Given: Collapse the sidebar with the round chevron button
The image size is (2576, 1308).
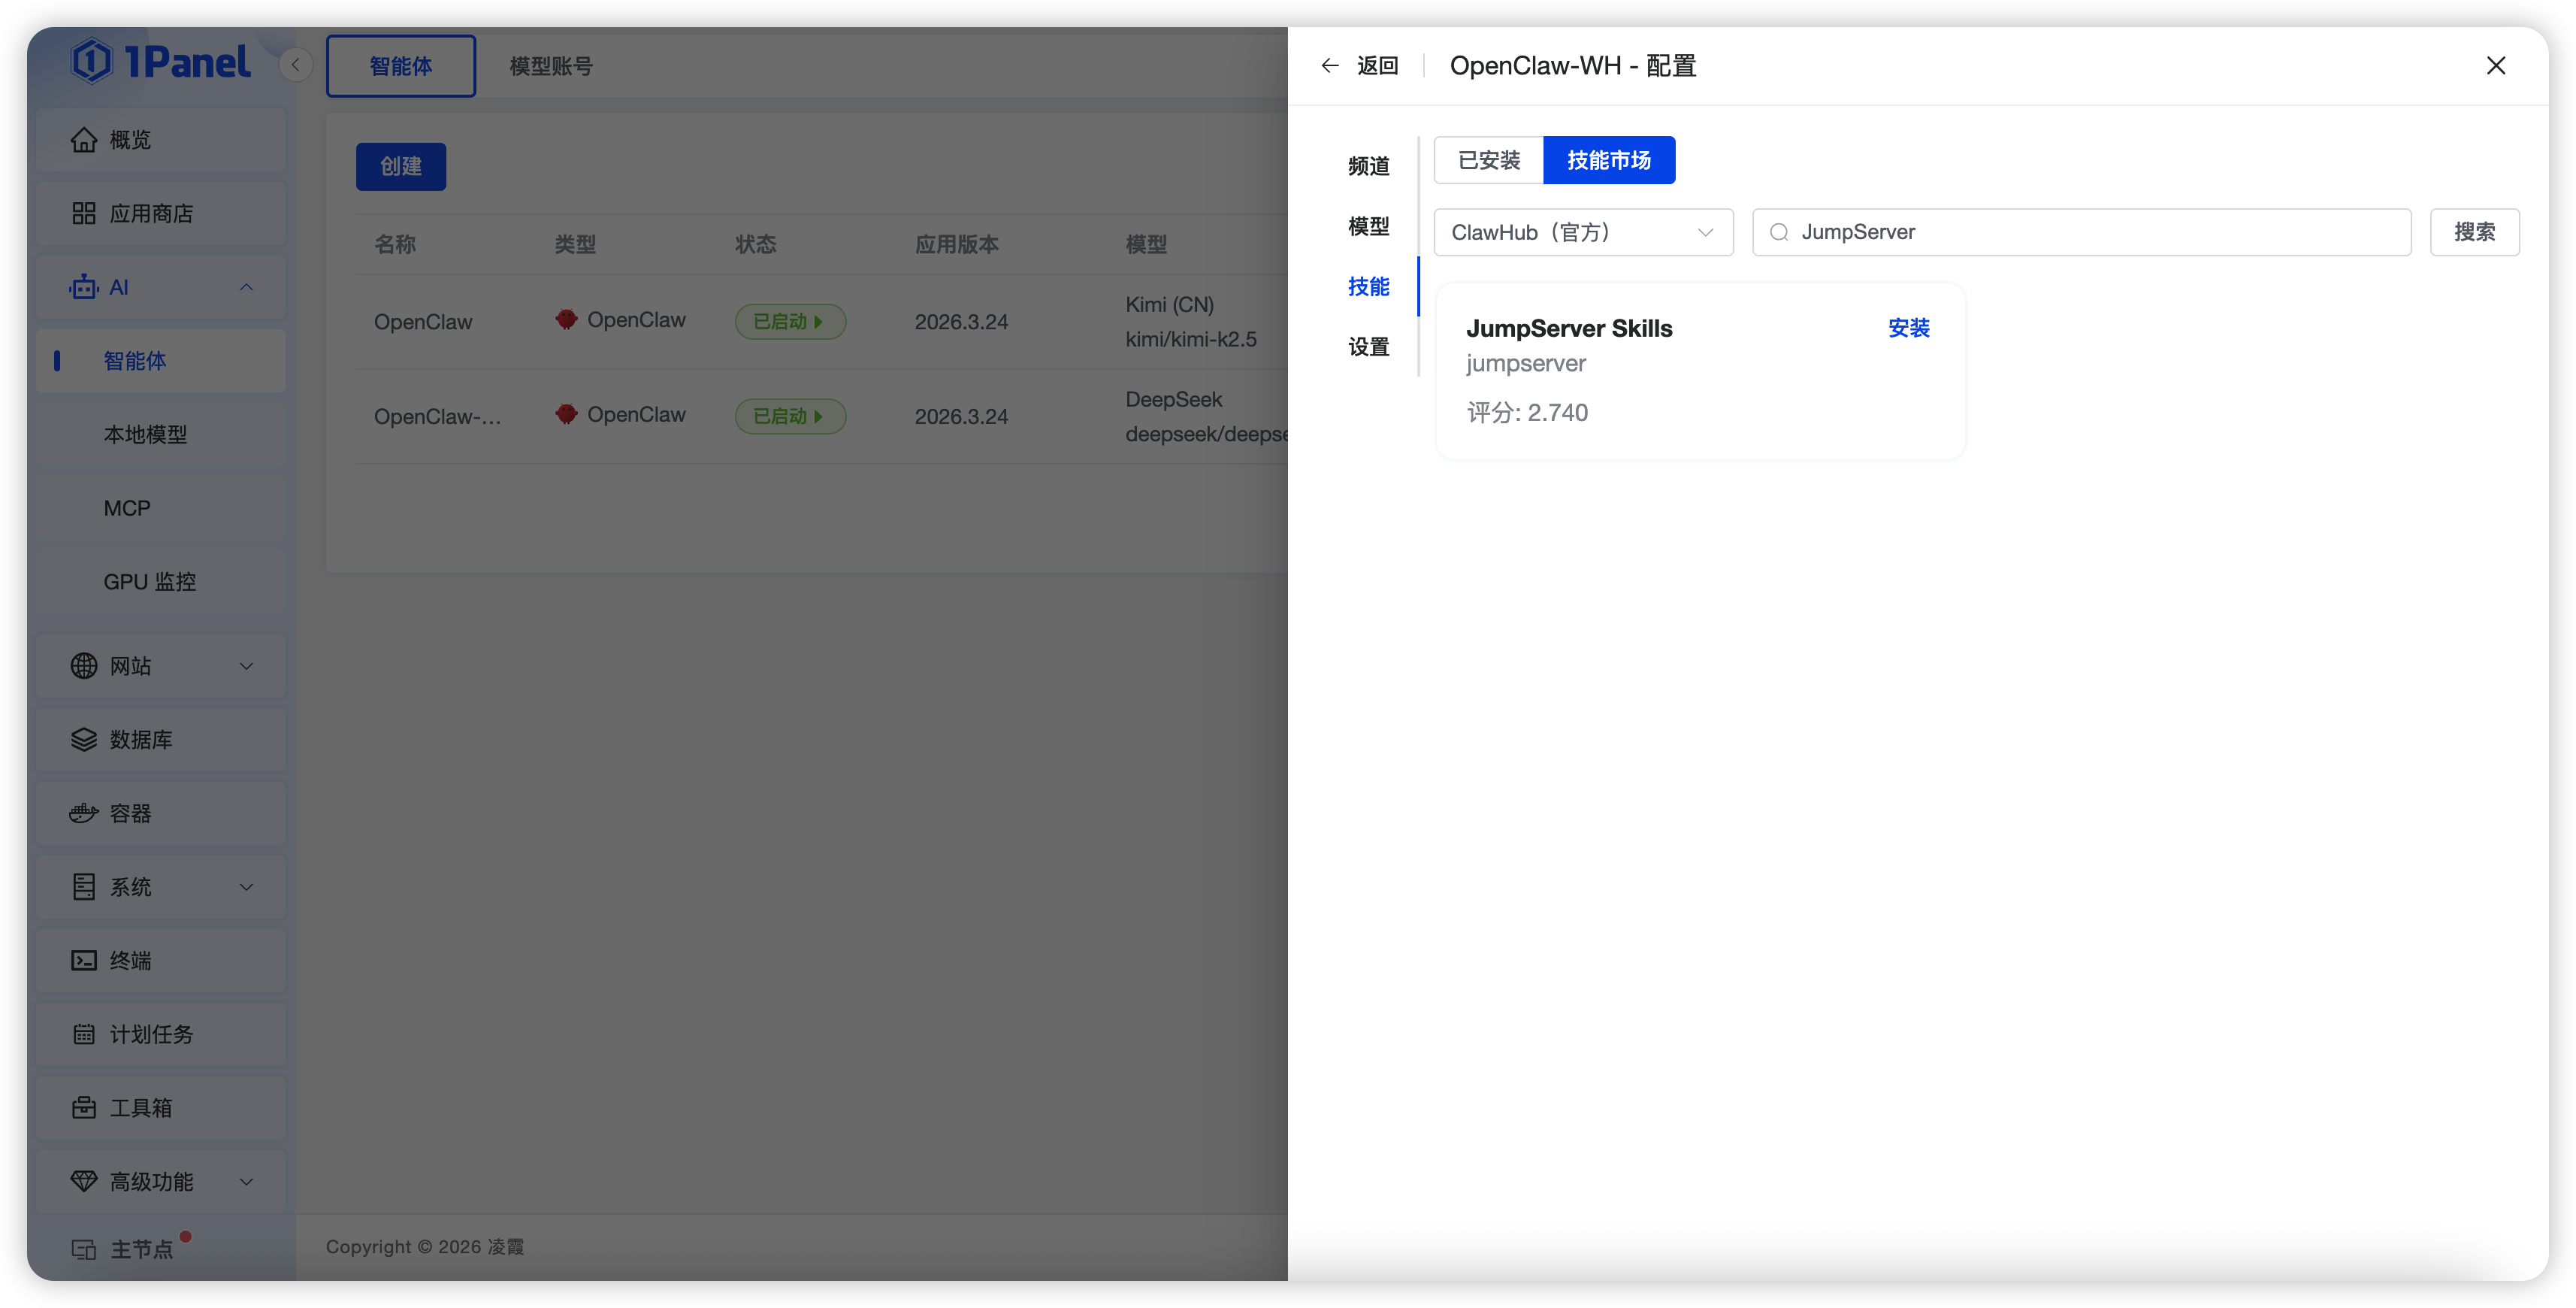Looking at the screenshot, I should coord(295,65).
